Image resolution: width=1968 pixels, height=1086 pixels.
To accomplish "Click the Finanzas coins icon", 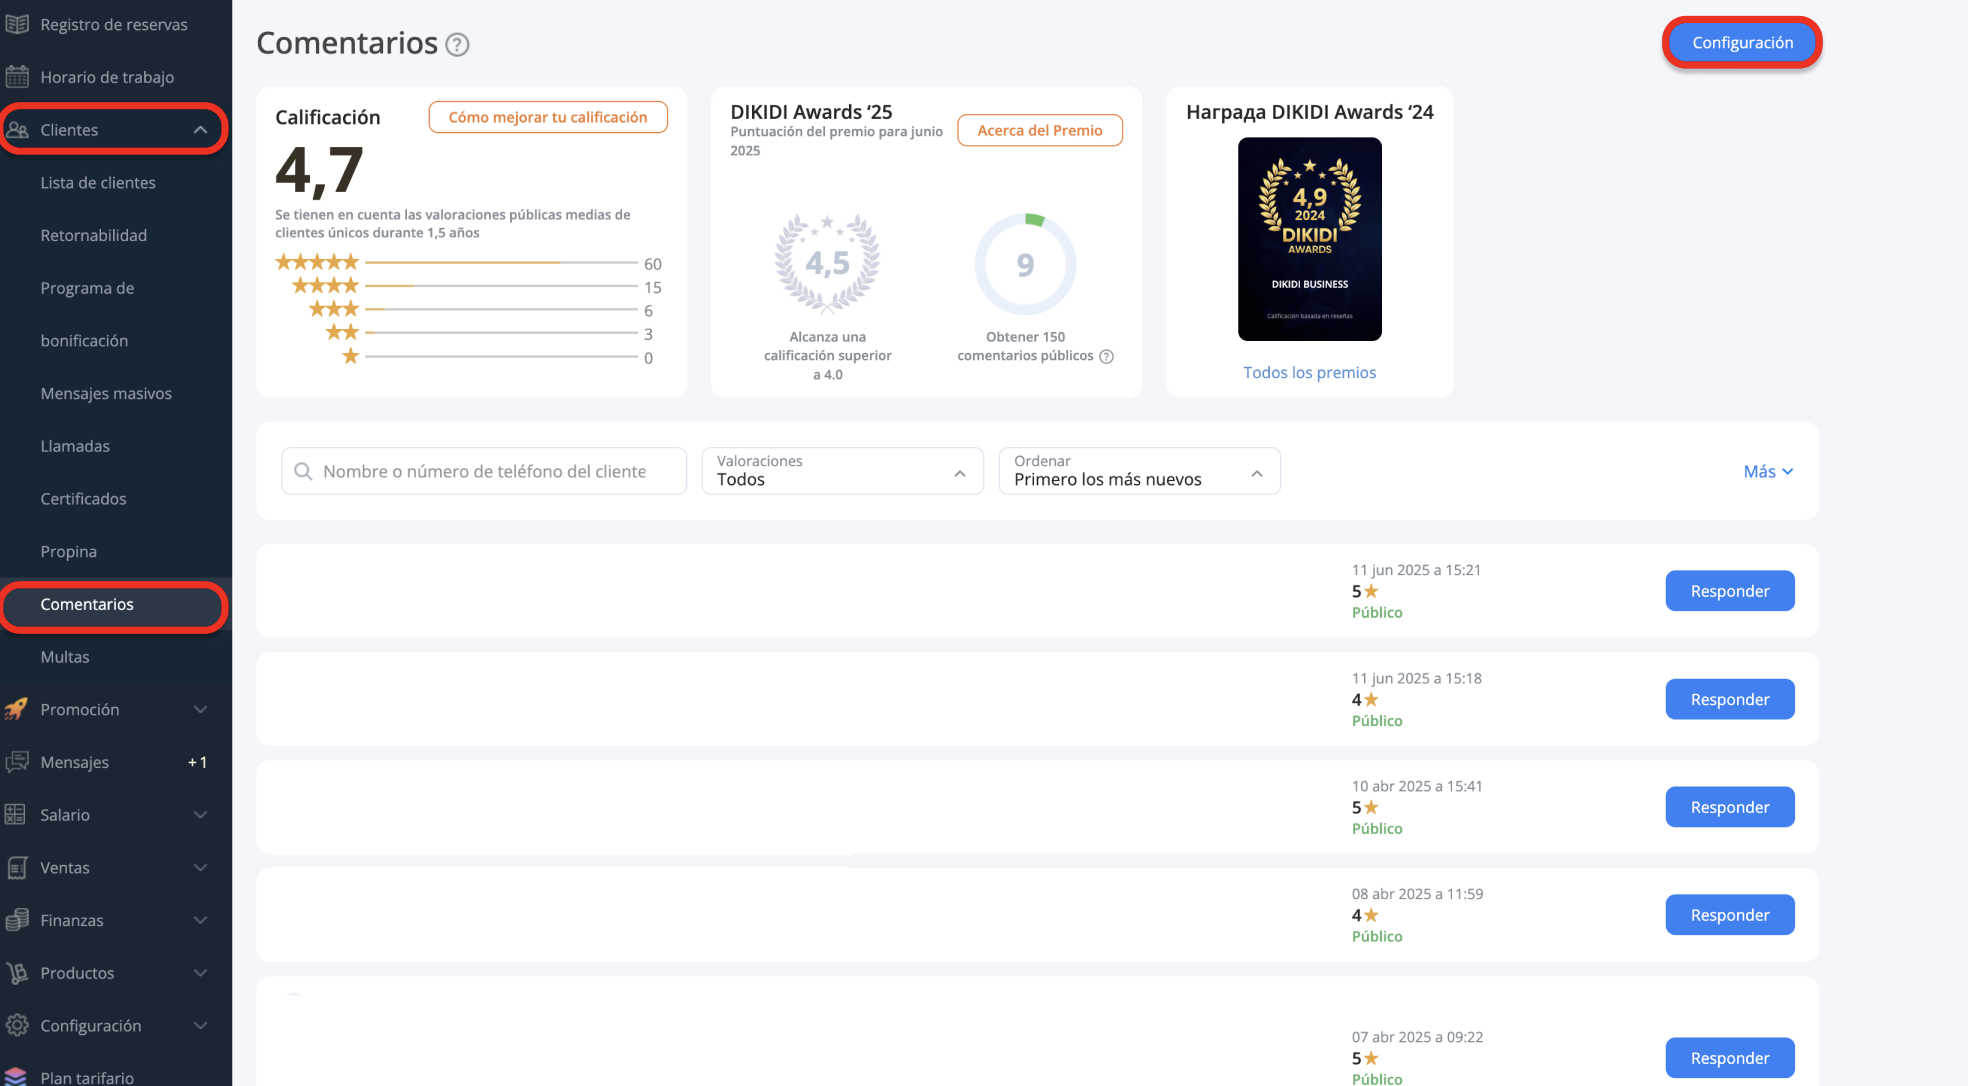I will pyautogui.click(x=17, y=920).
